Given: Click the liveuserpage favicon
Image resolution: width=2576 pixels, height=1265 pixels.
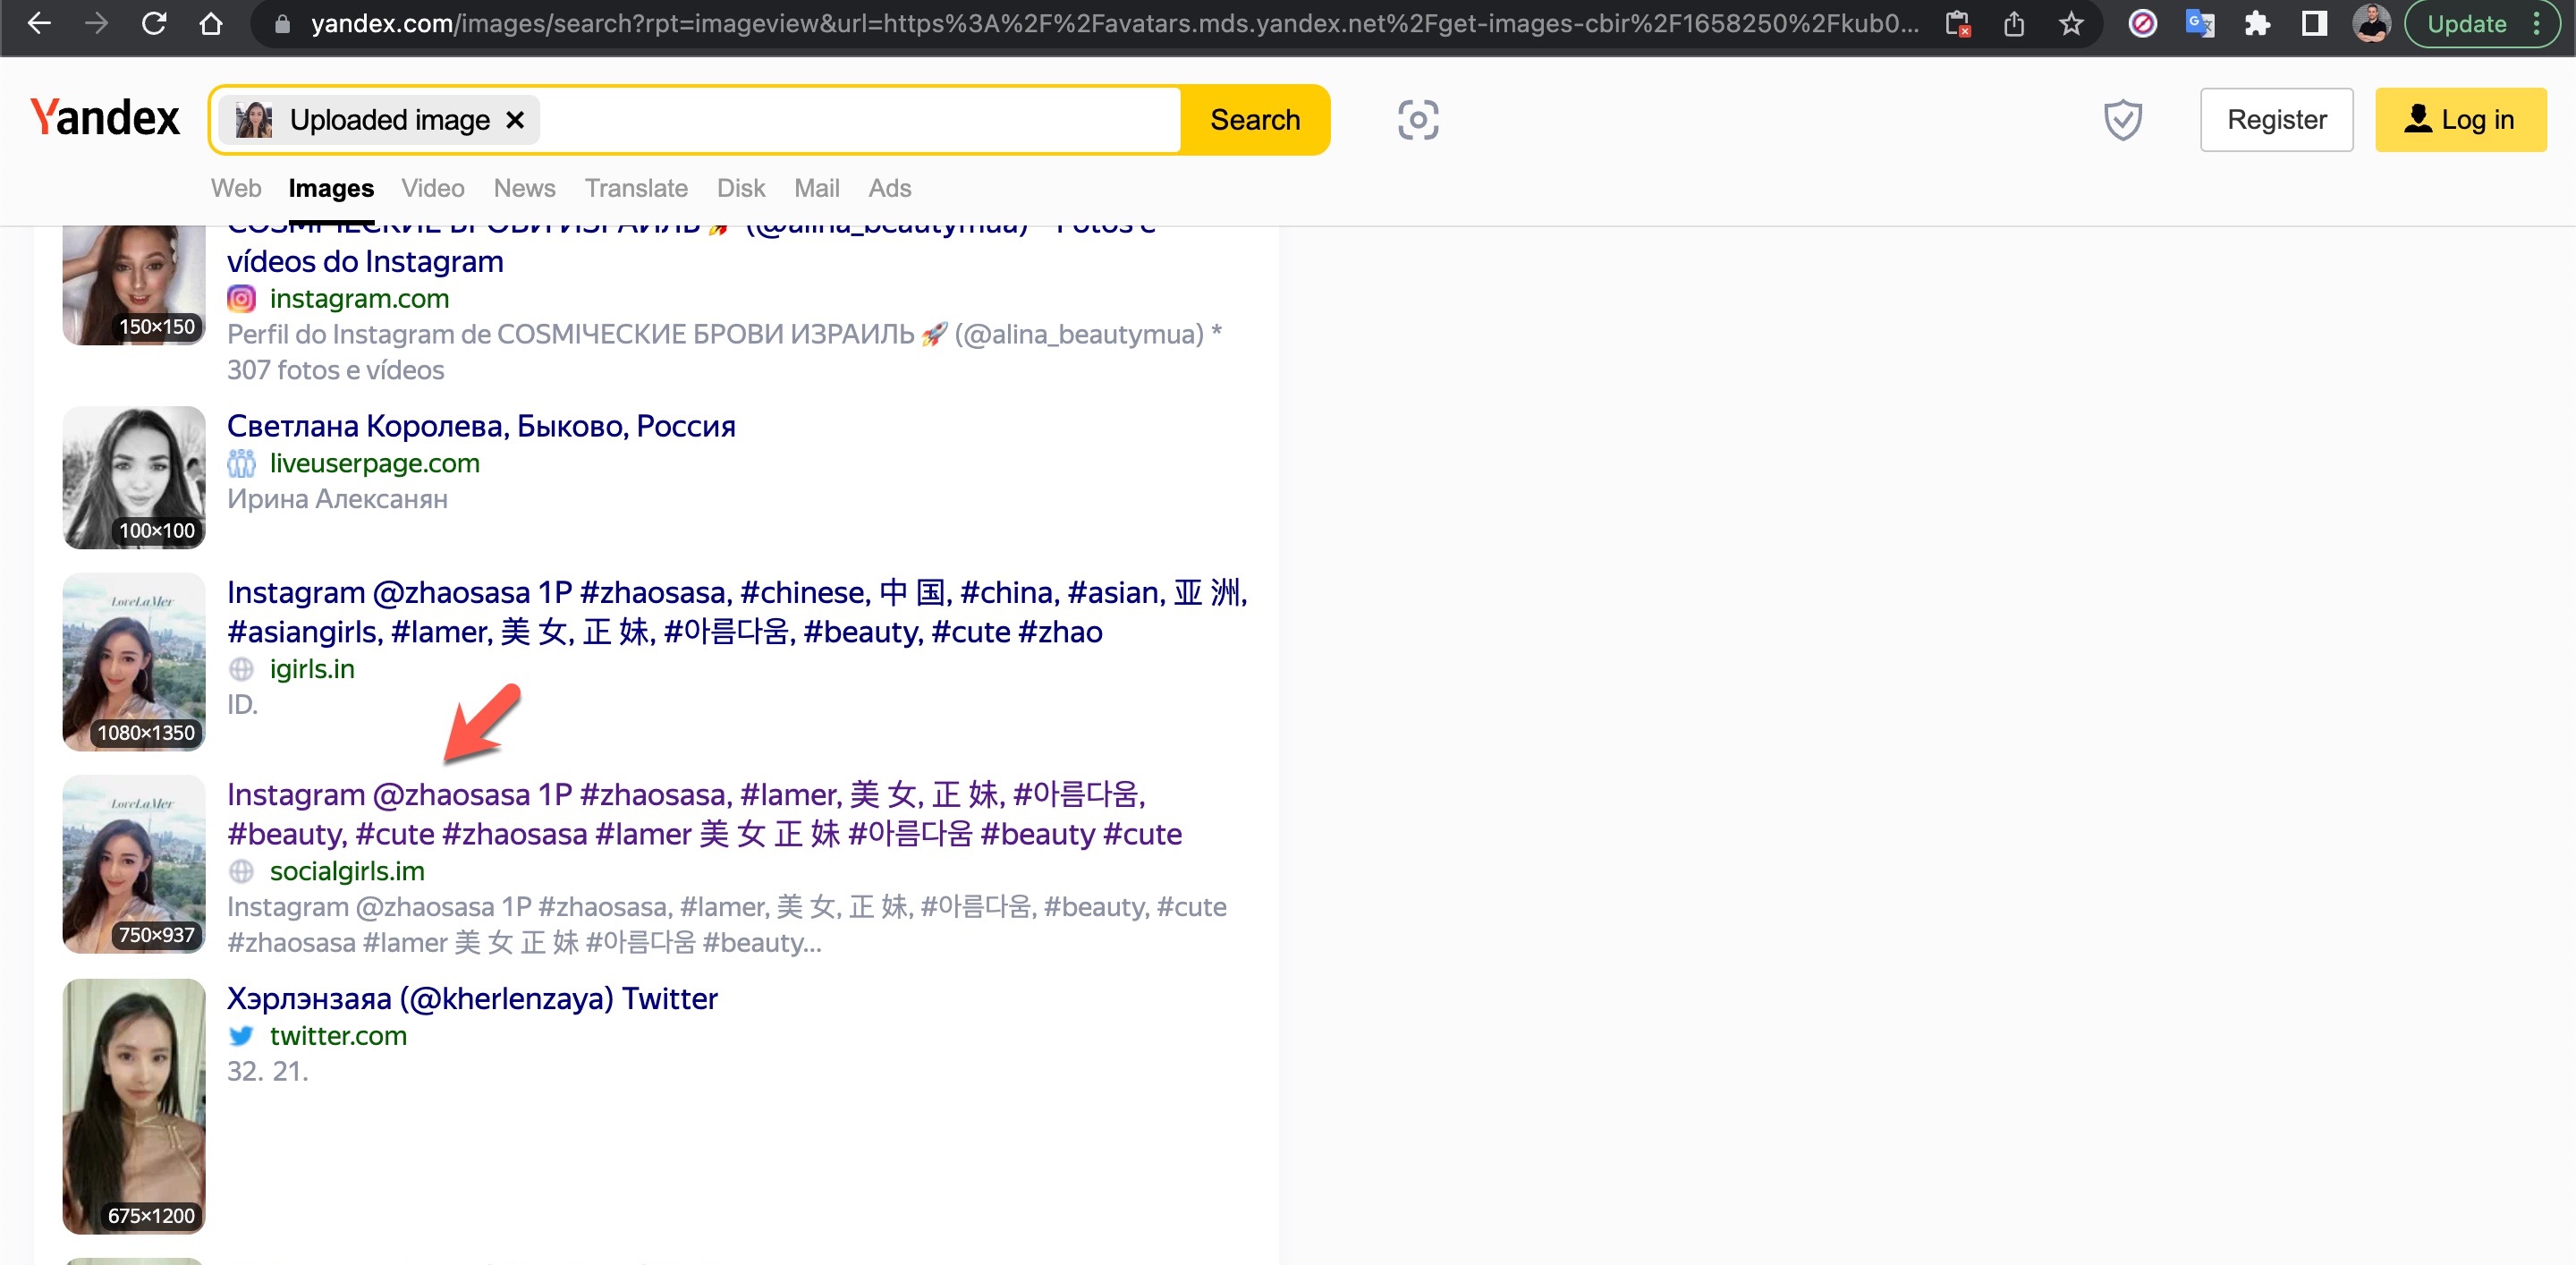Looking at the screenshot, I should coord(241,463).
